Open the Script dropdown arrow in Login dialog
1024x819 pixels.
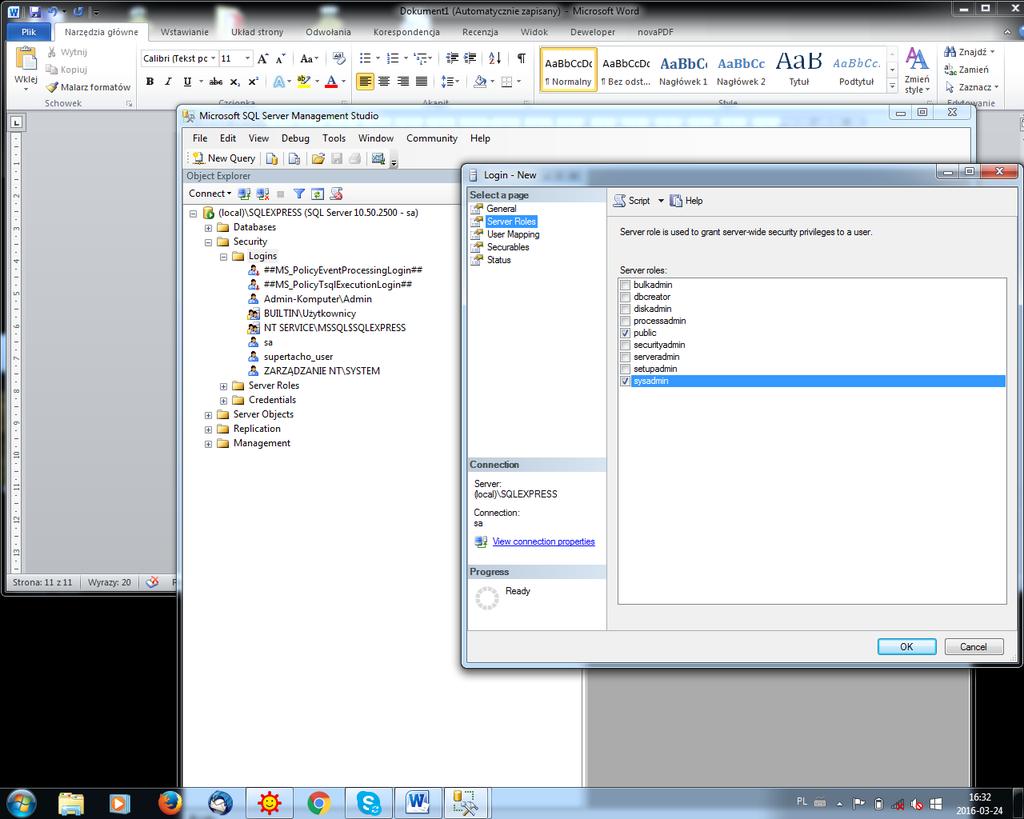pos(661,201)
